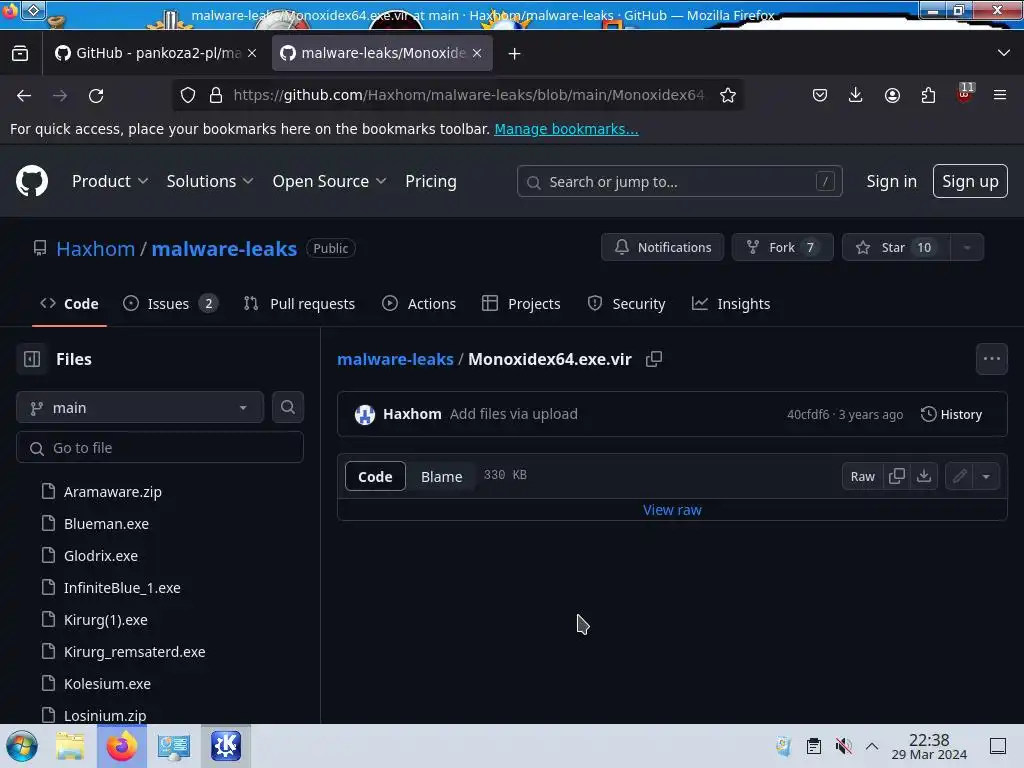
Task: Click the Go to file input
Action: (x=160, y=447)
